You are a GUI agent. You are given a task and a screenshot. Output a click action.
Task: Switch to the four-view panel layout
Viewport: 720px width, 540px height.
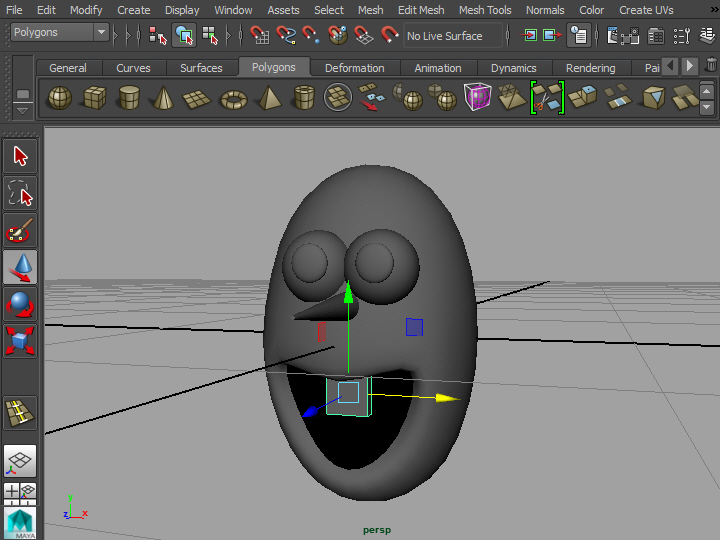(20, 492)
